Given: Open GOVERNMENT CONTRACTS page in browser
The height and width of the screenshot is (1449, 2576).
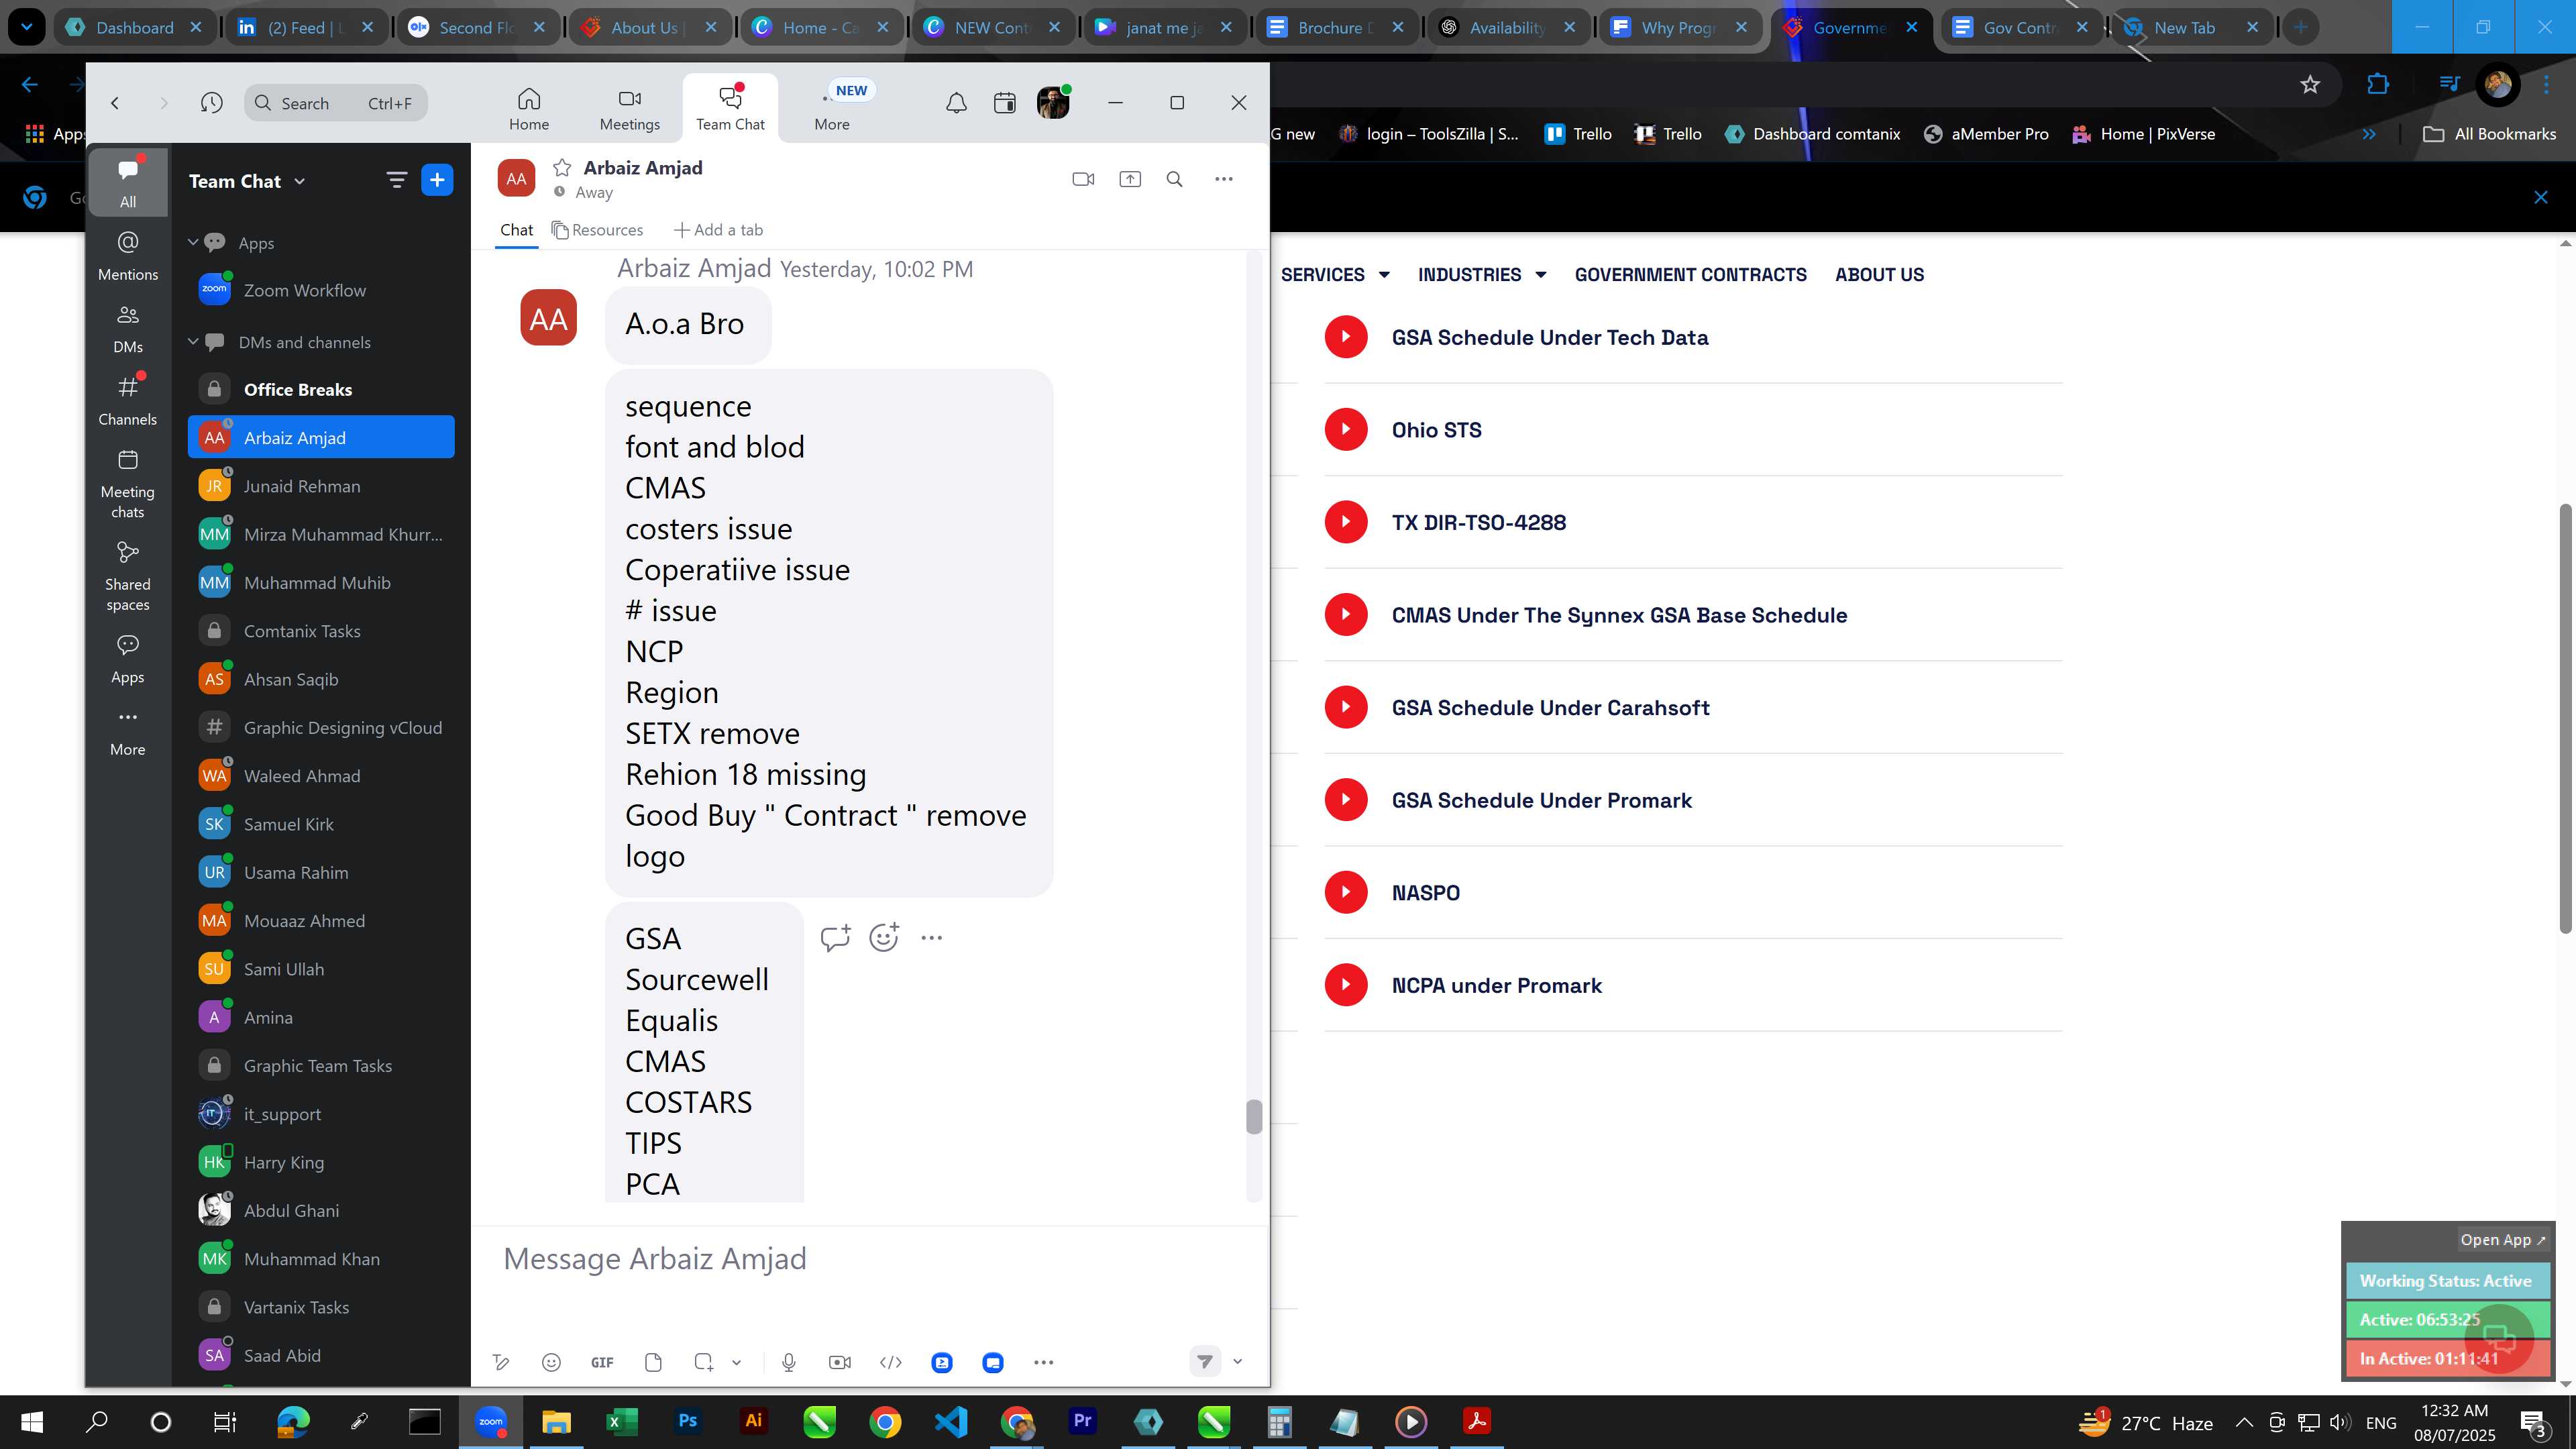Looking at the screenshot, I should [1690, 274].
